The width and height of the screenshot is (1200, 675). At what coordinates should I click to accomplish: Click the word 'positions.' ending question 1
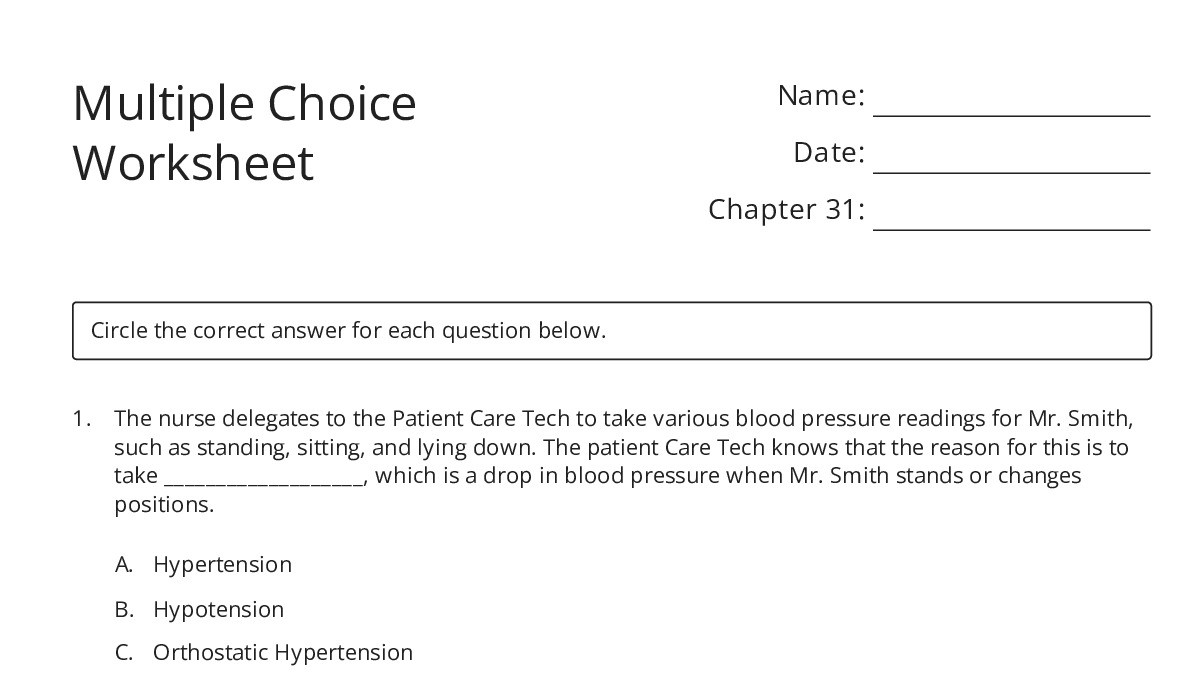pos(164,505)
